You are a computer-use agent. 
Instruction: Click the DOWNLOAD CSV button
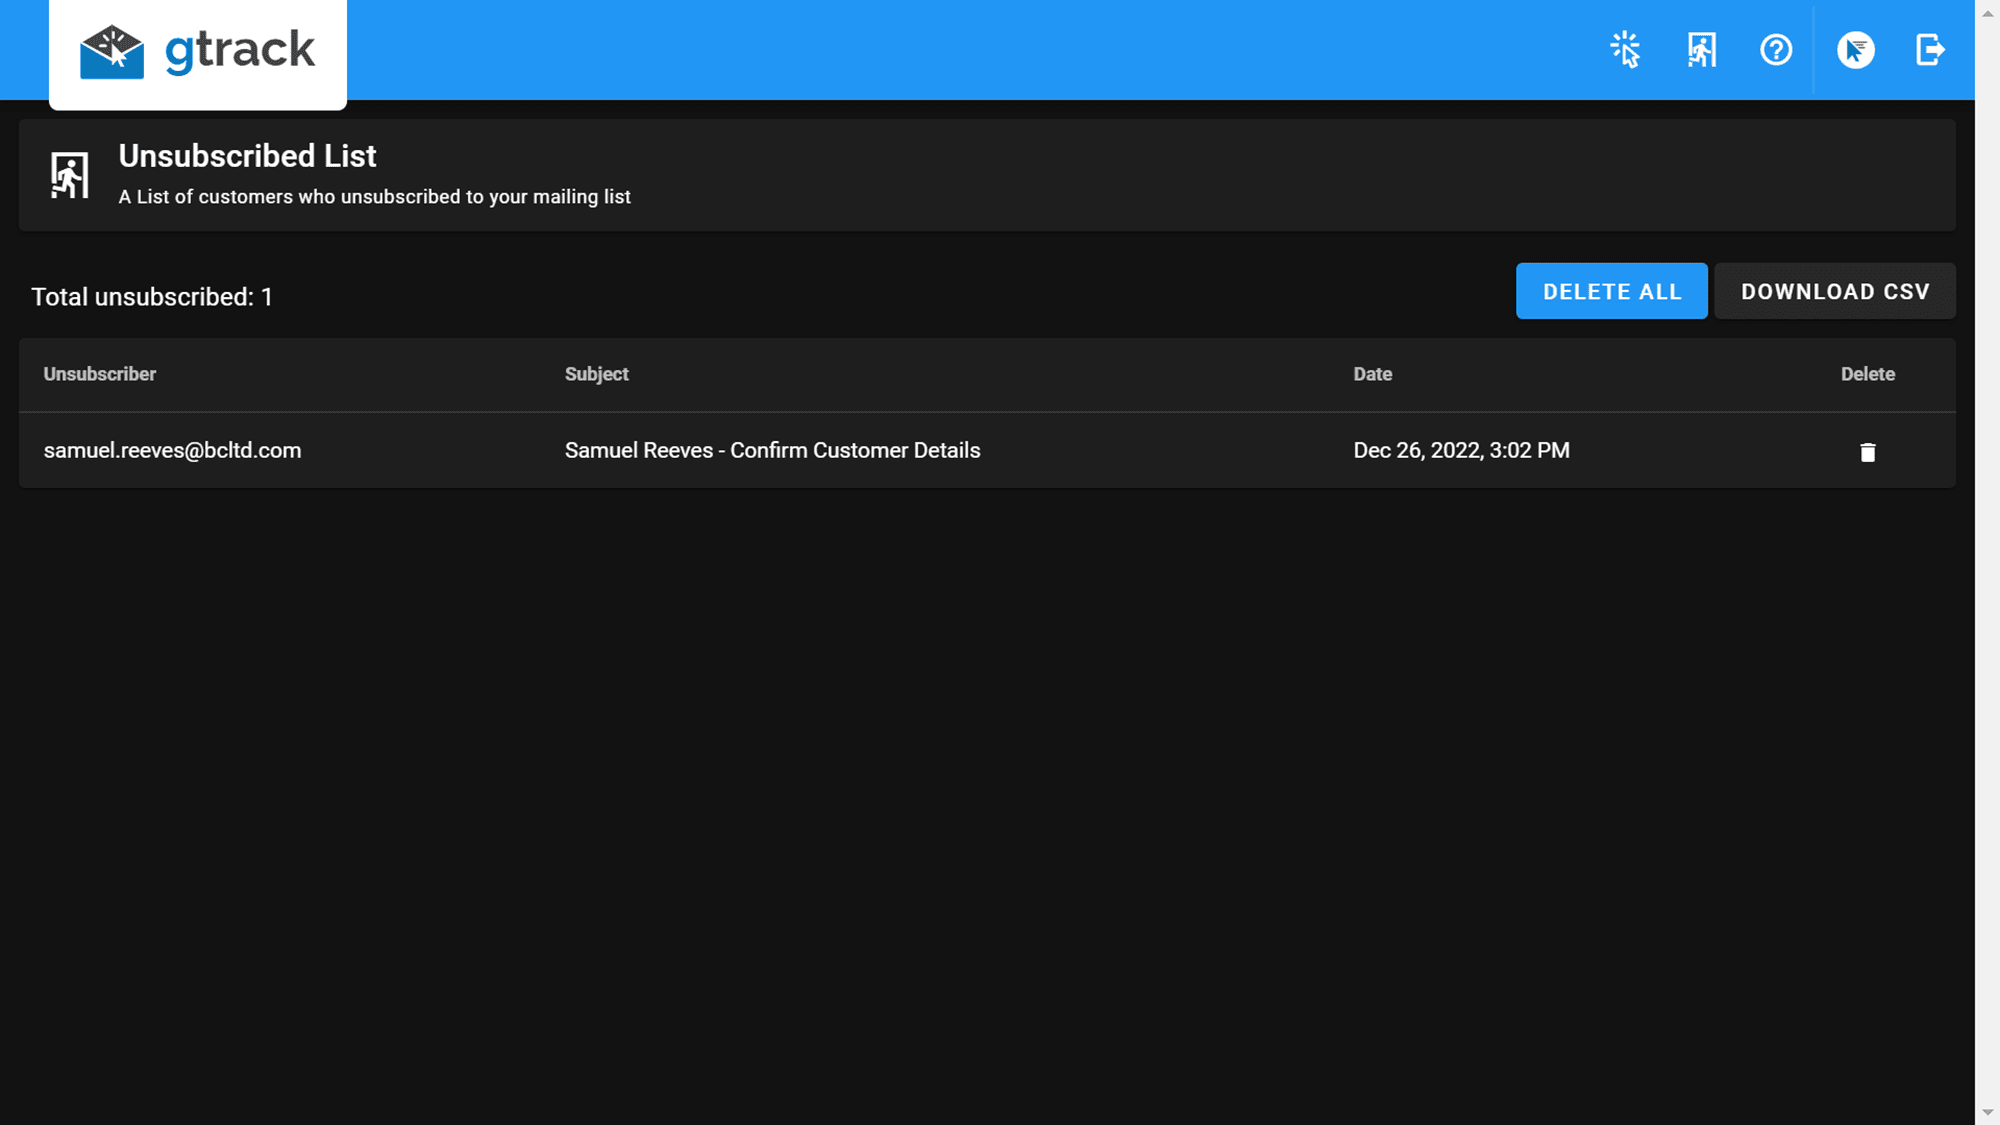click(1834, 291)
